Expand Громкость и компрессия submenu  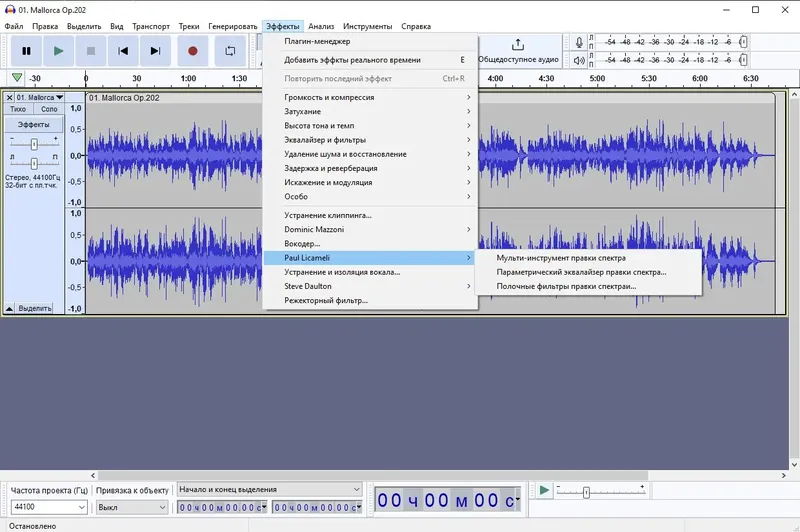coord(370,97)
